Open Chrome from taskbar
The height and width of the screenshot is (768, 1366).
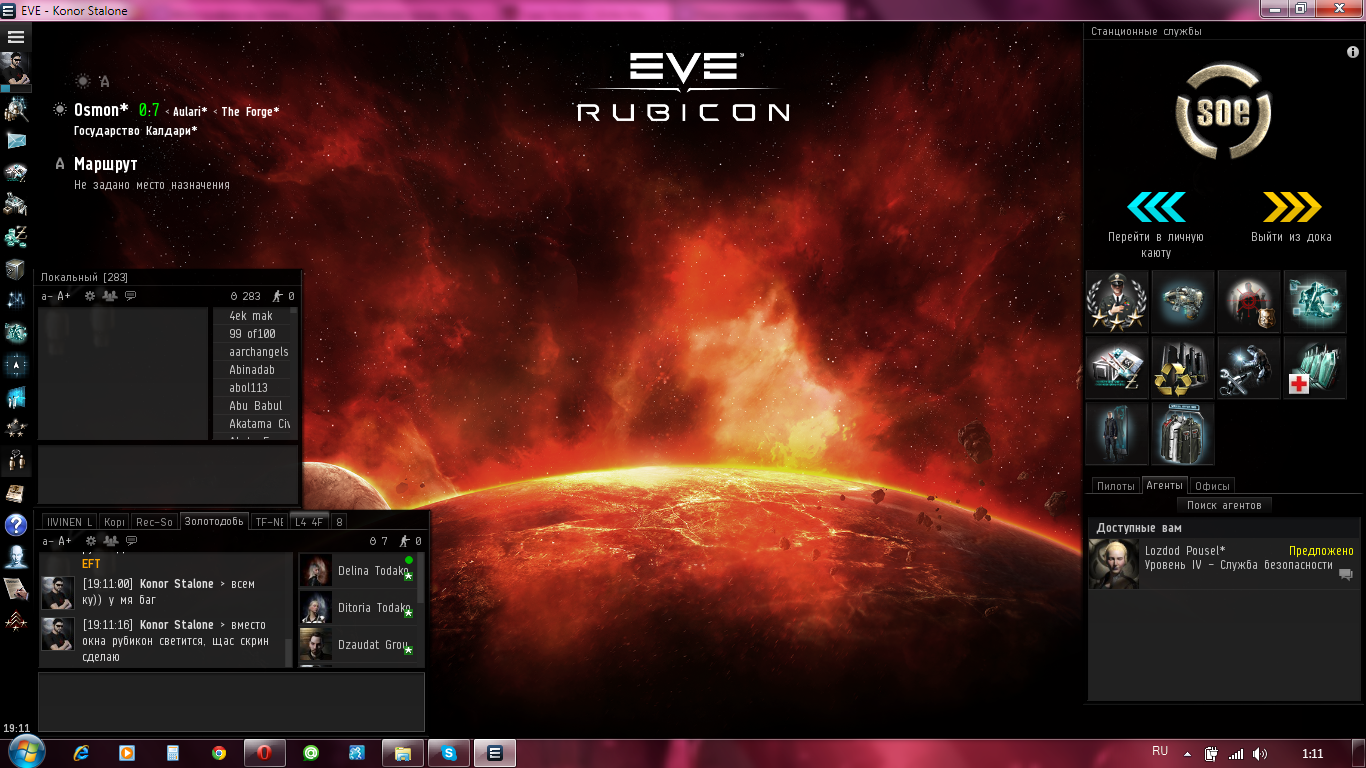pyautogui.click(x=218, y=753)
